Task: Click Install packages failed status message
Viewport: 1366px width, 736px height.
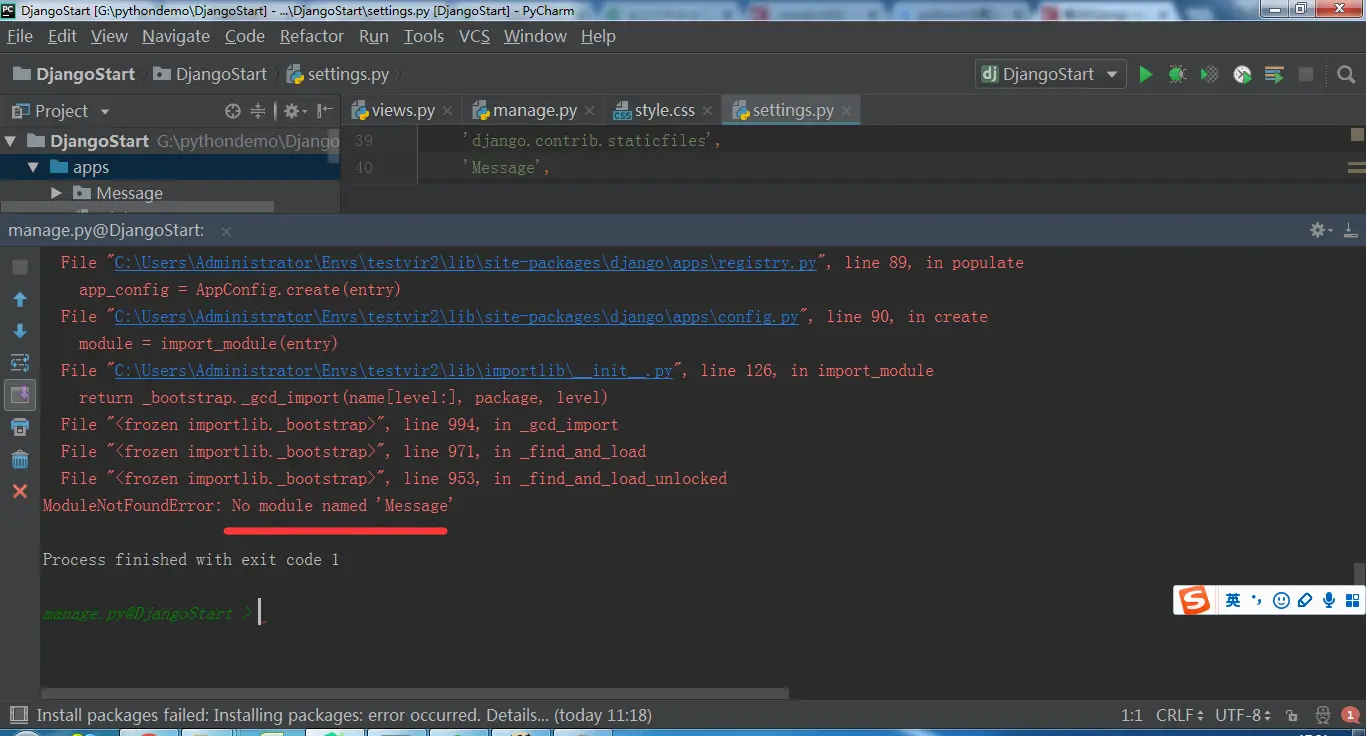Action: (x=344, y=715)
